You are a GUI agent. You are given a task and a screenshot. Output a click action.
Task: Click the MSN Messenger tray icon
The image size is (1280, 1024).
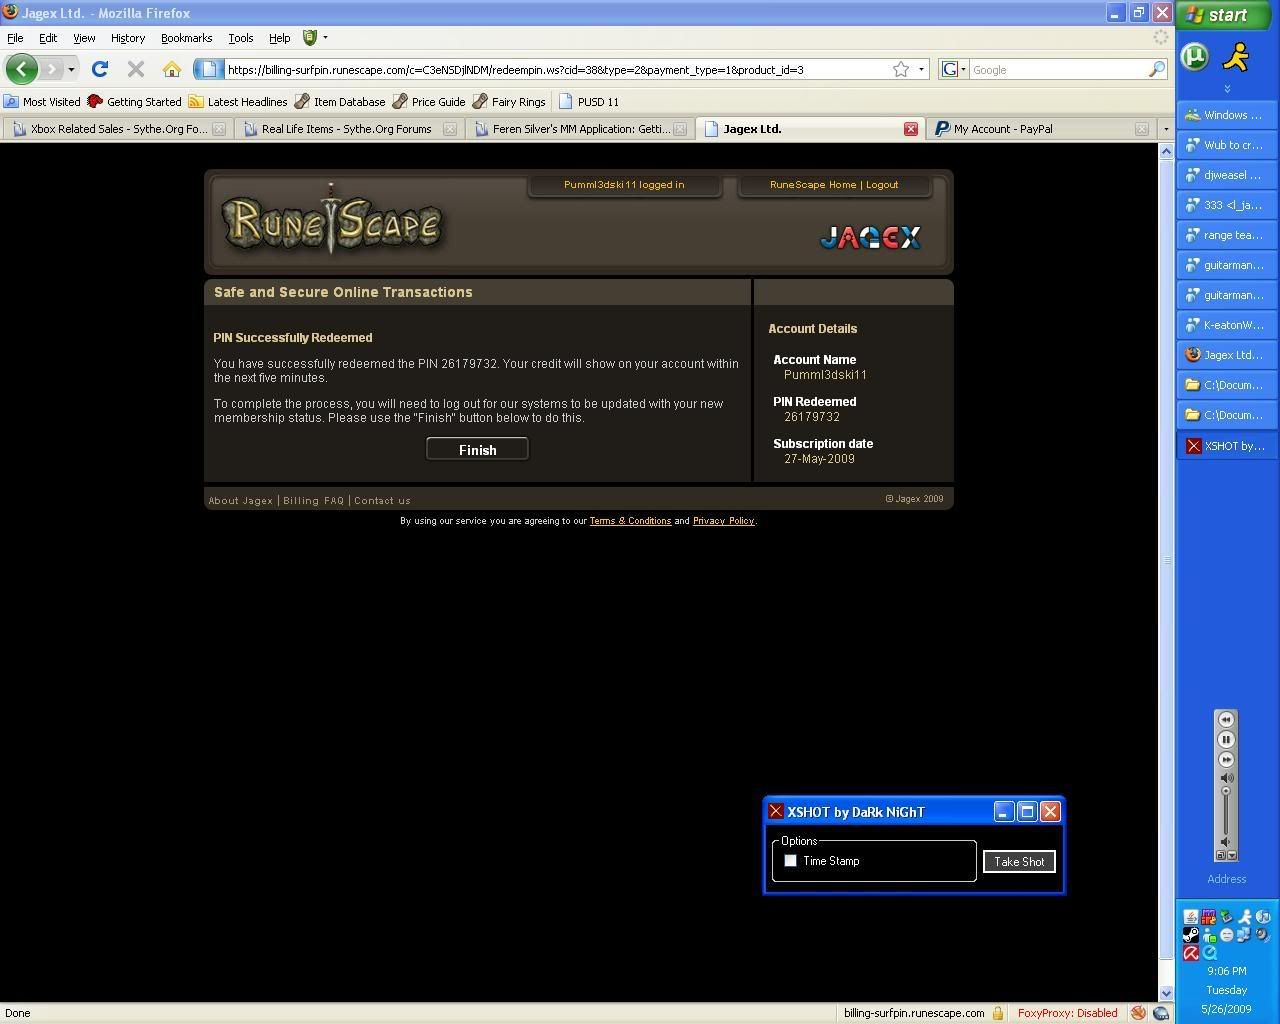click(1210, 935)
